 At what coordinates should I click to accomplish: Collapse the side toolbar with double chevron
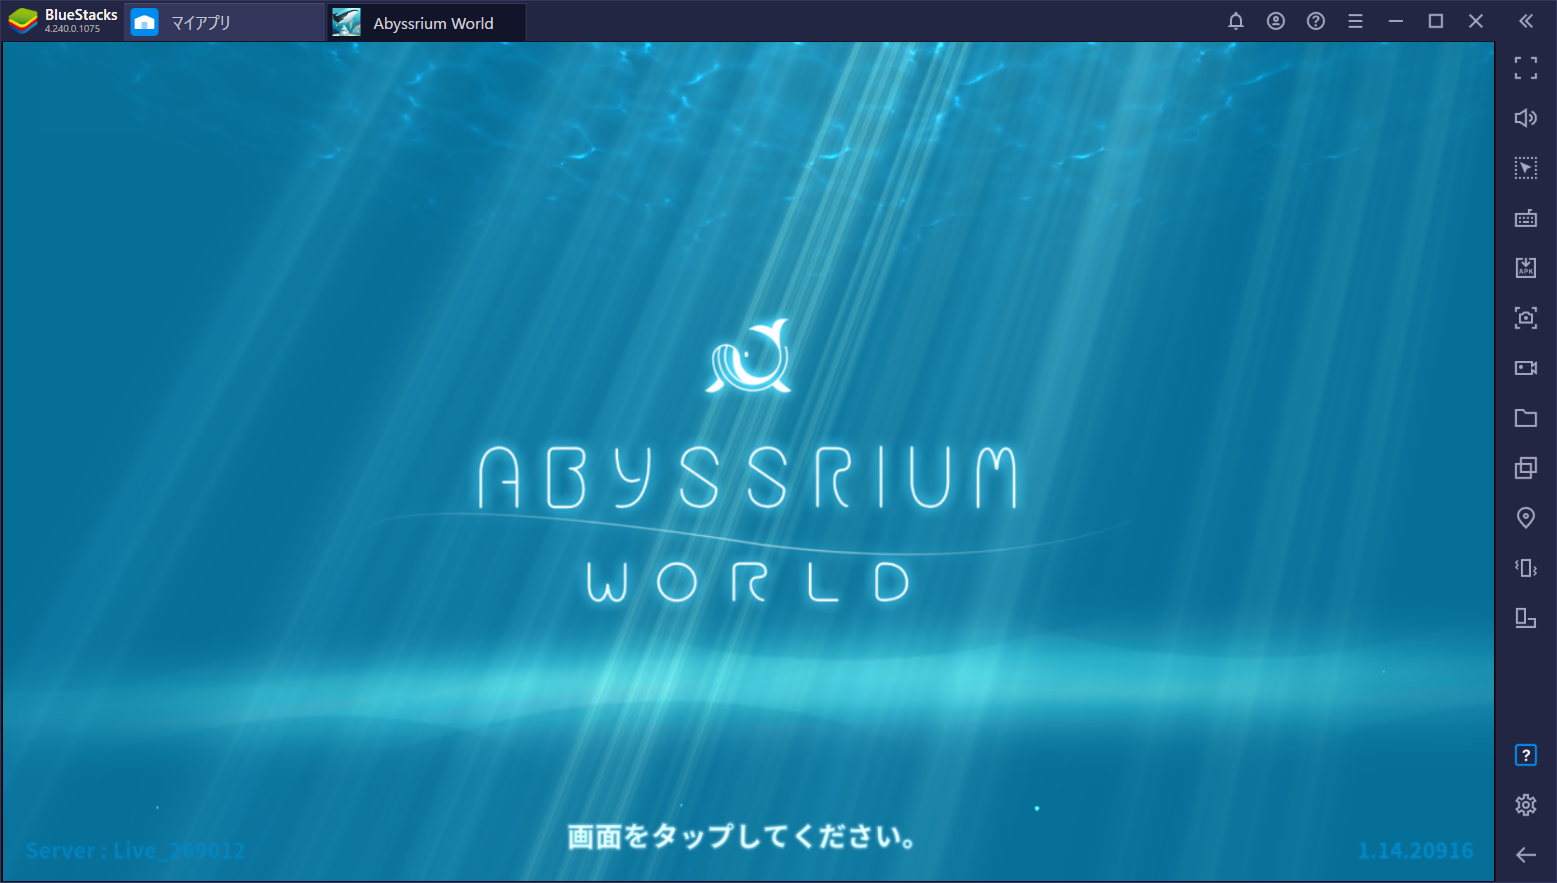tap(1526, 21)
